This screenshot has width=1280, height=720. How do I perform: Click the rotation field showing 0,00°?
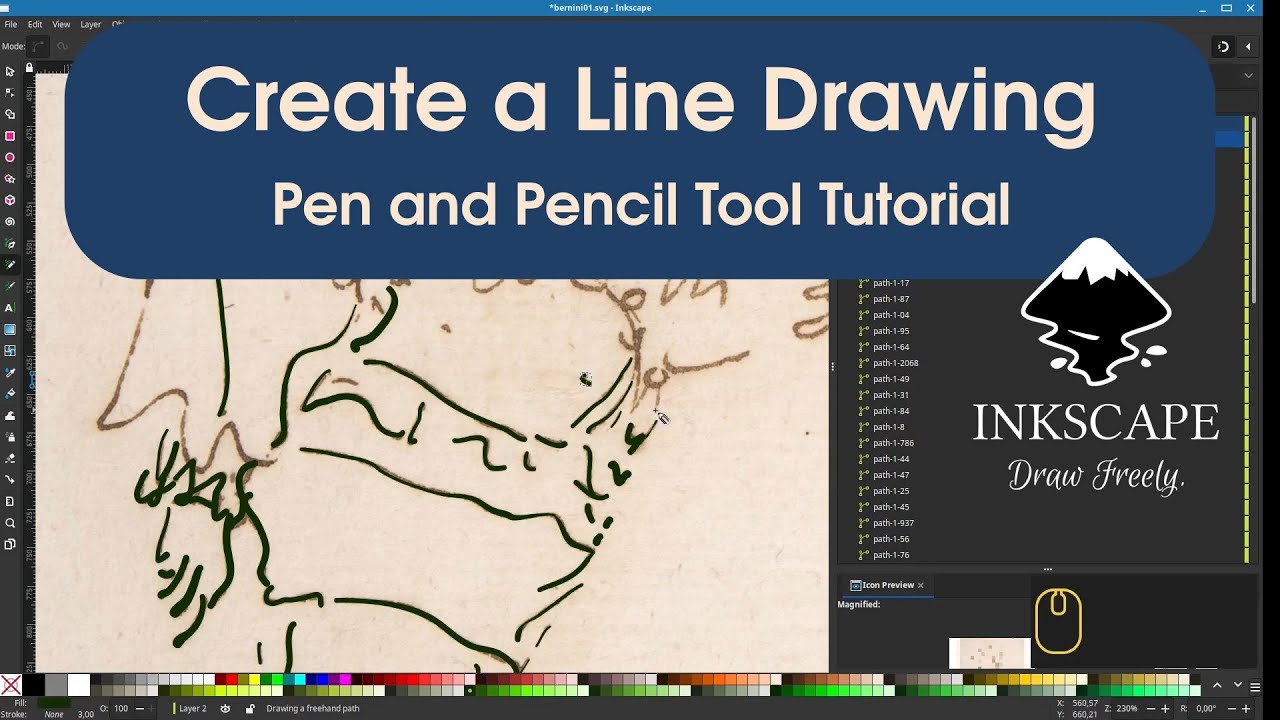(x=1206, y=708)
